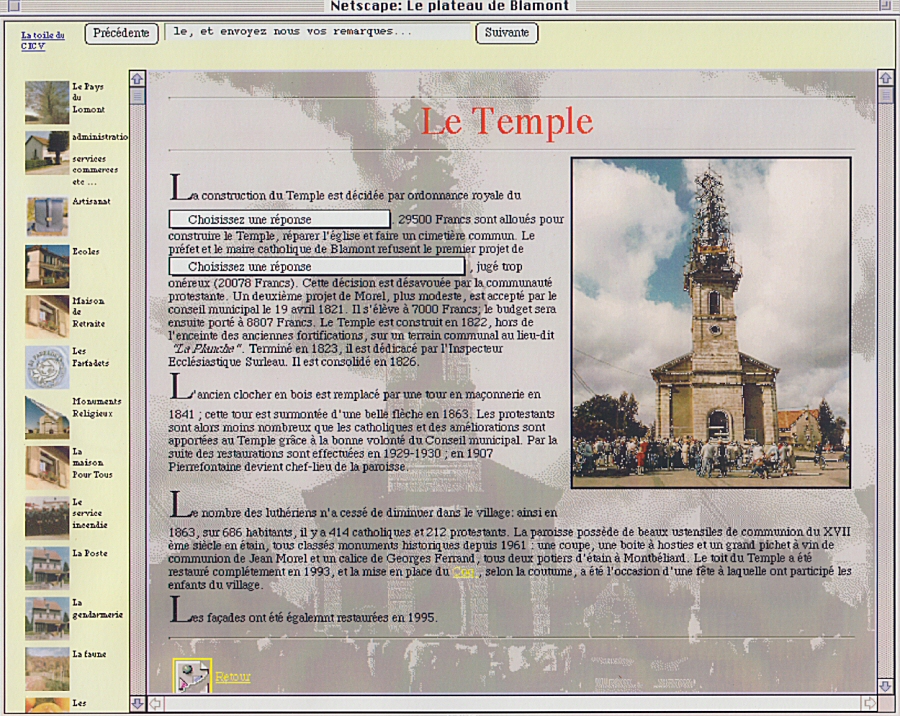Click the yellow 'Coq' hyperlink
The image size is (900, 716).
click(463, 572)
